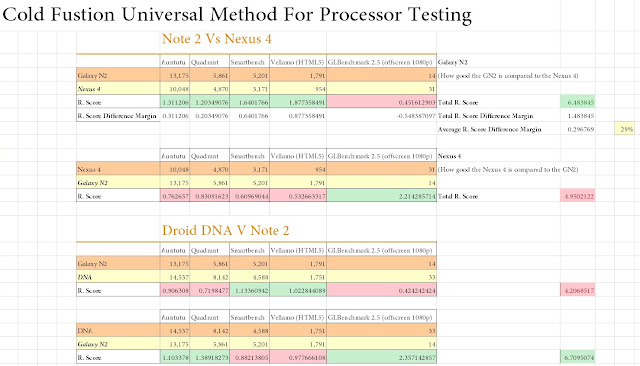Viewport: 640px width, 366px height.
Task: Select the green 1.877358491 R. Score cell
Action: coord(298,102)
